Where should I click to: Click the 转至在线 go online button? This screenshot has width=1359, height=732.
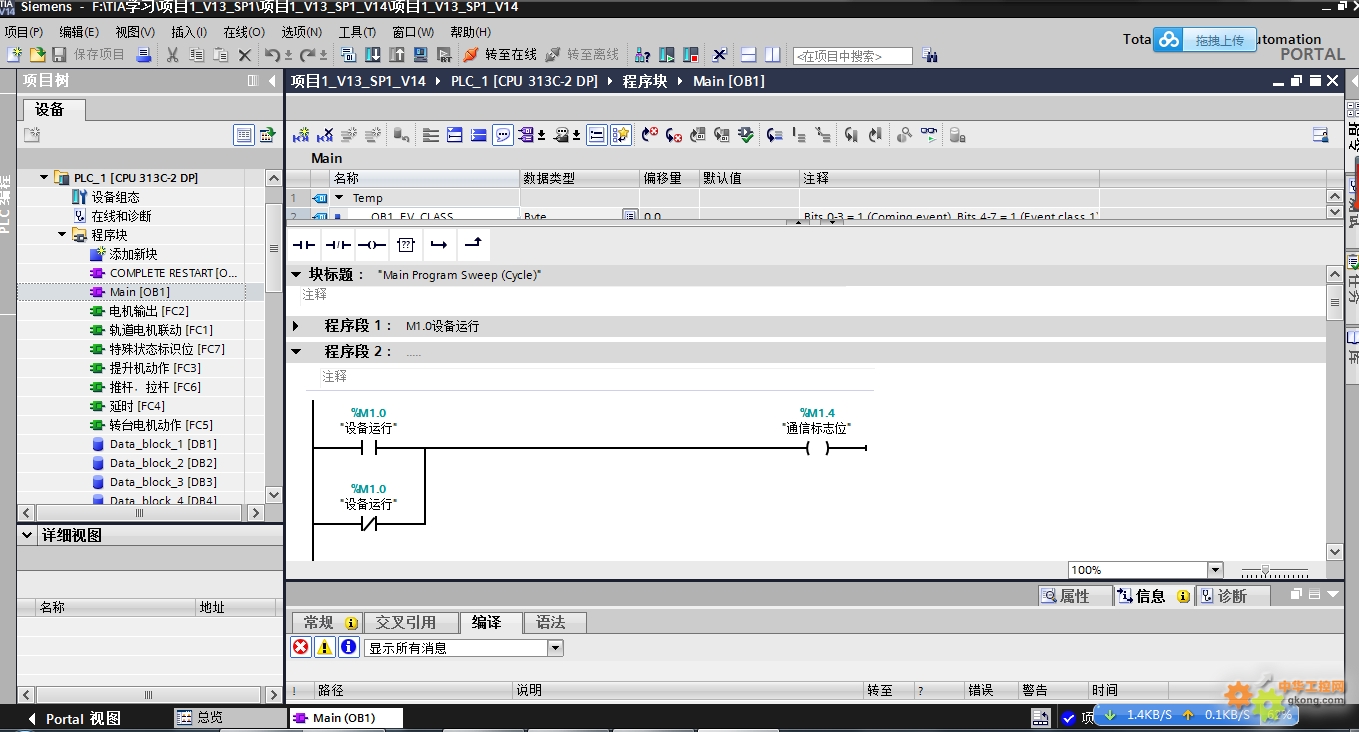click(500, 54)
